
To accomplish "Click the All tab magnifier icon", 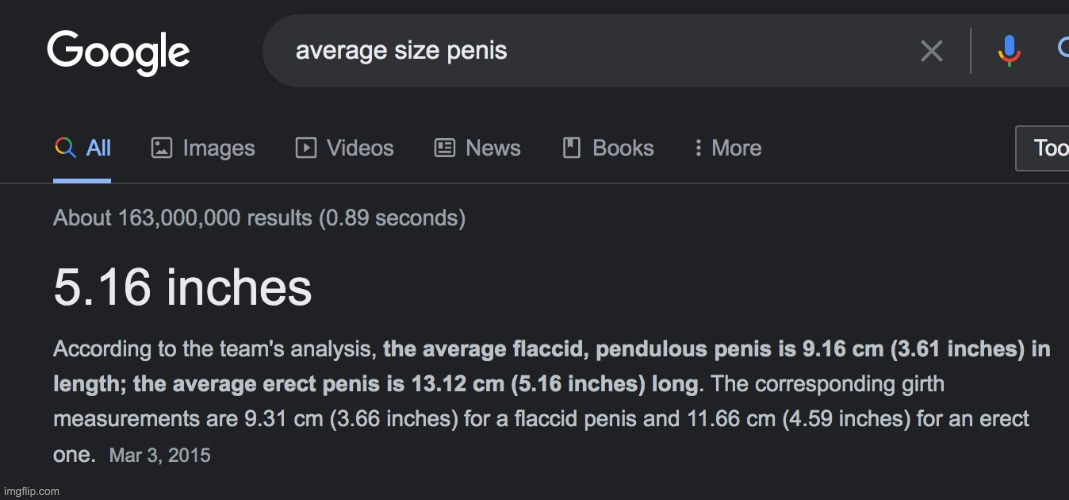I will [x=65, y=148].
